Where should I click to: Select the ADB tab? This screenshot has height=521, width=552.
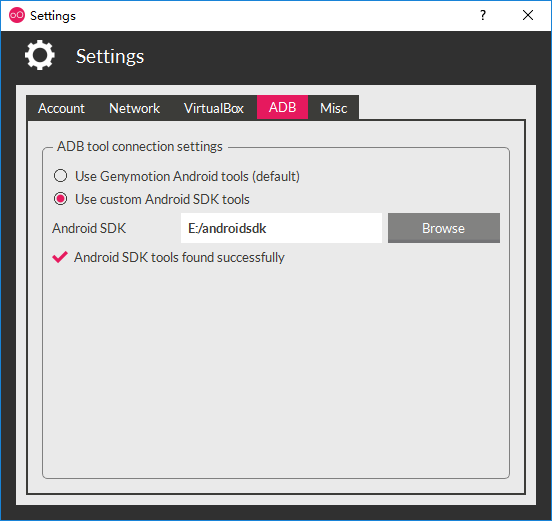pyautogui.click(x=282, y=107)
